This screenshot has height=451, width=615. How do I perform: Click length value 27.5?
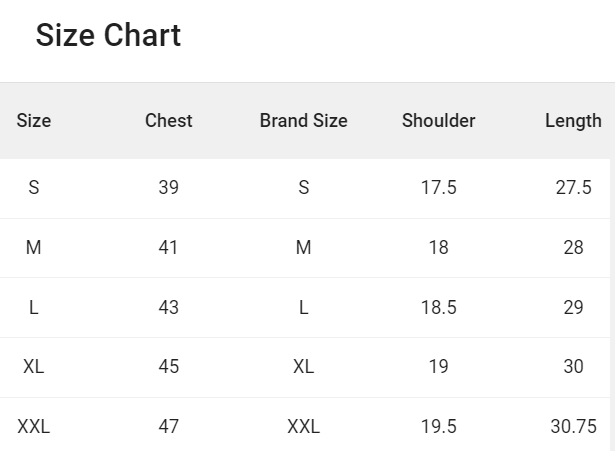coord(573,187)
